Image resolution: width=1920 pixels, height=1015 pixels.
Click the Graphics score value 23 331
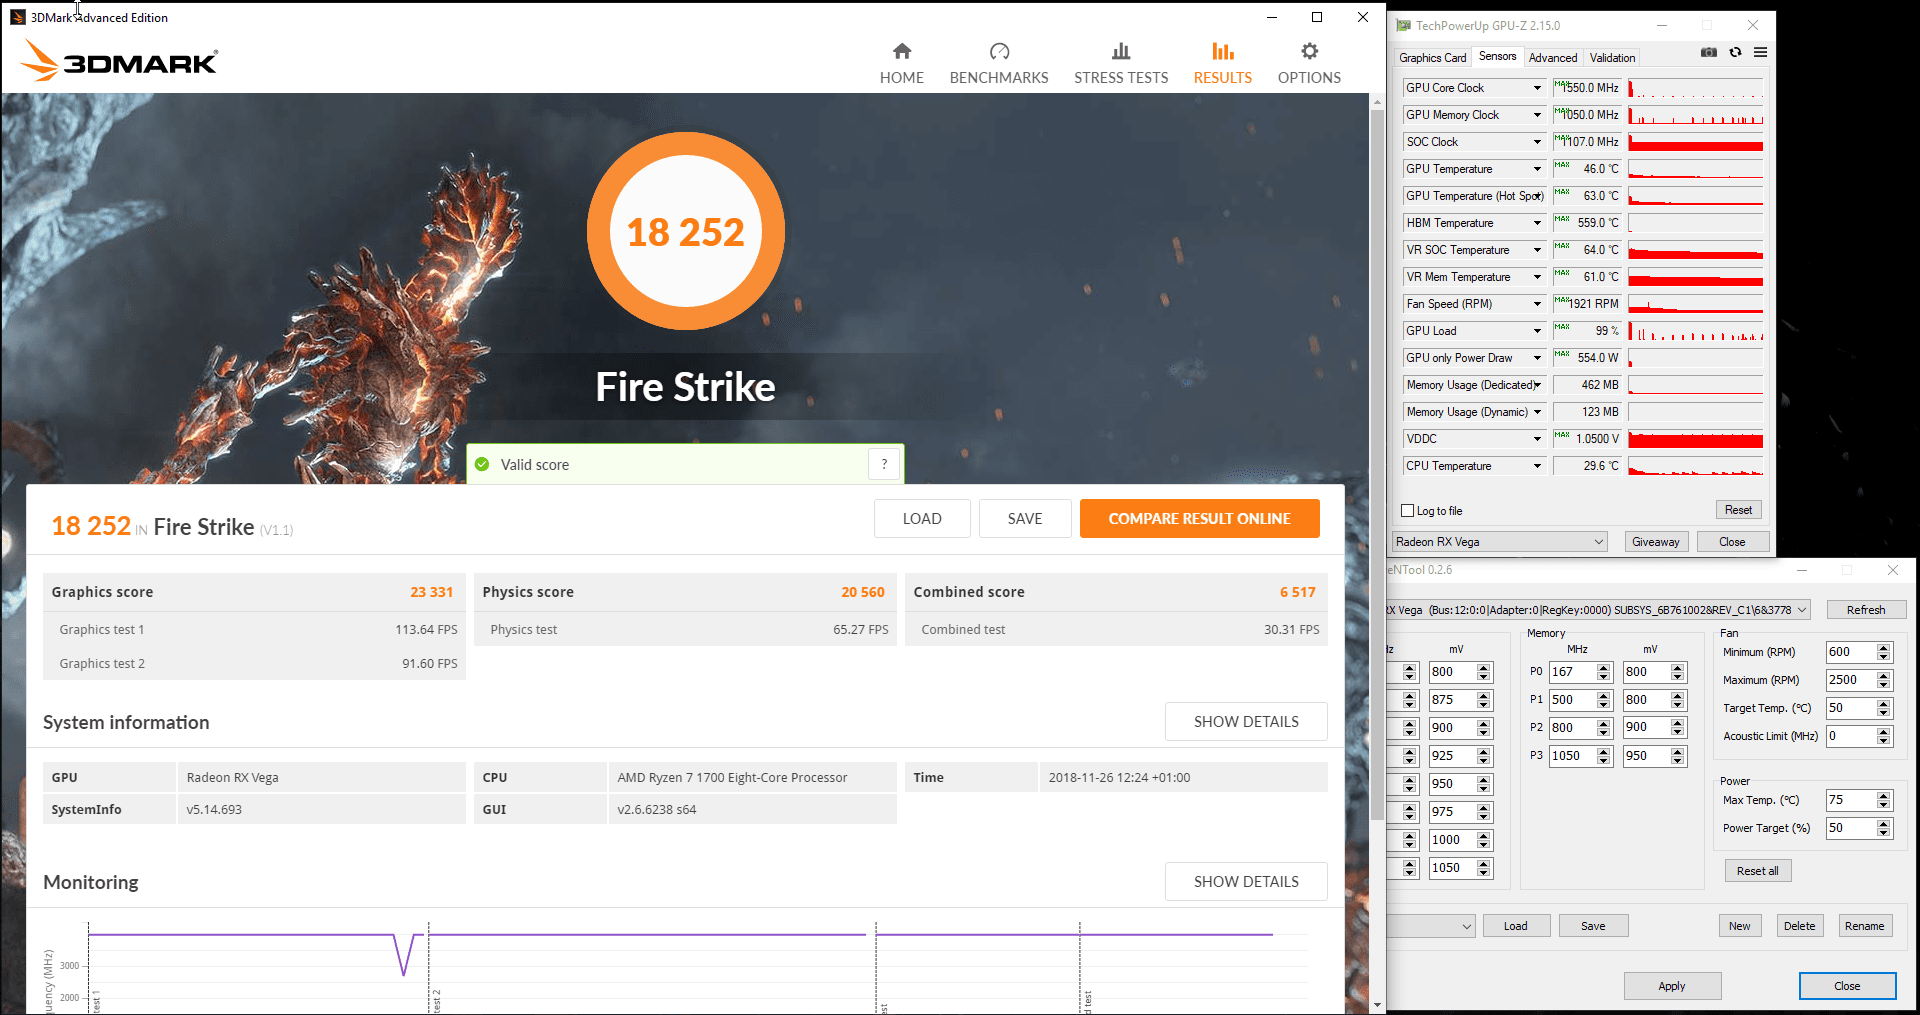coord(431,592)
